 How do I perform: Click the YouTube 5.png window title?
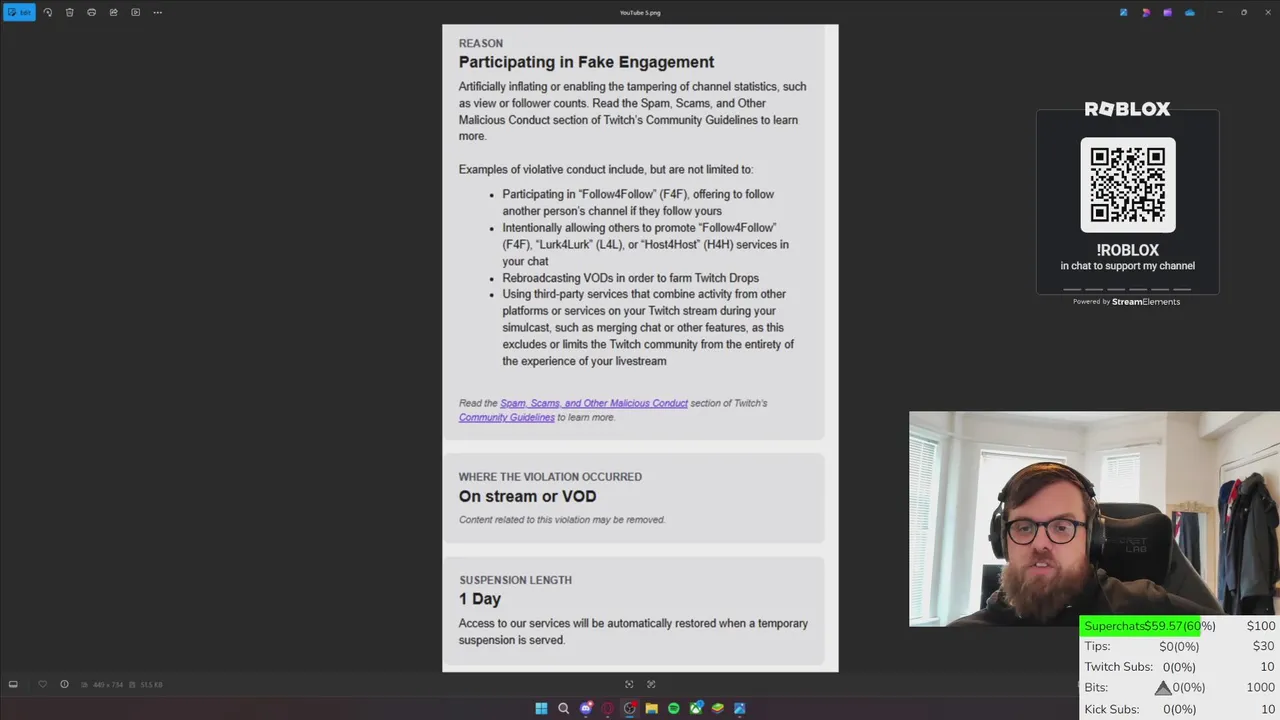point(640,13)
